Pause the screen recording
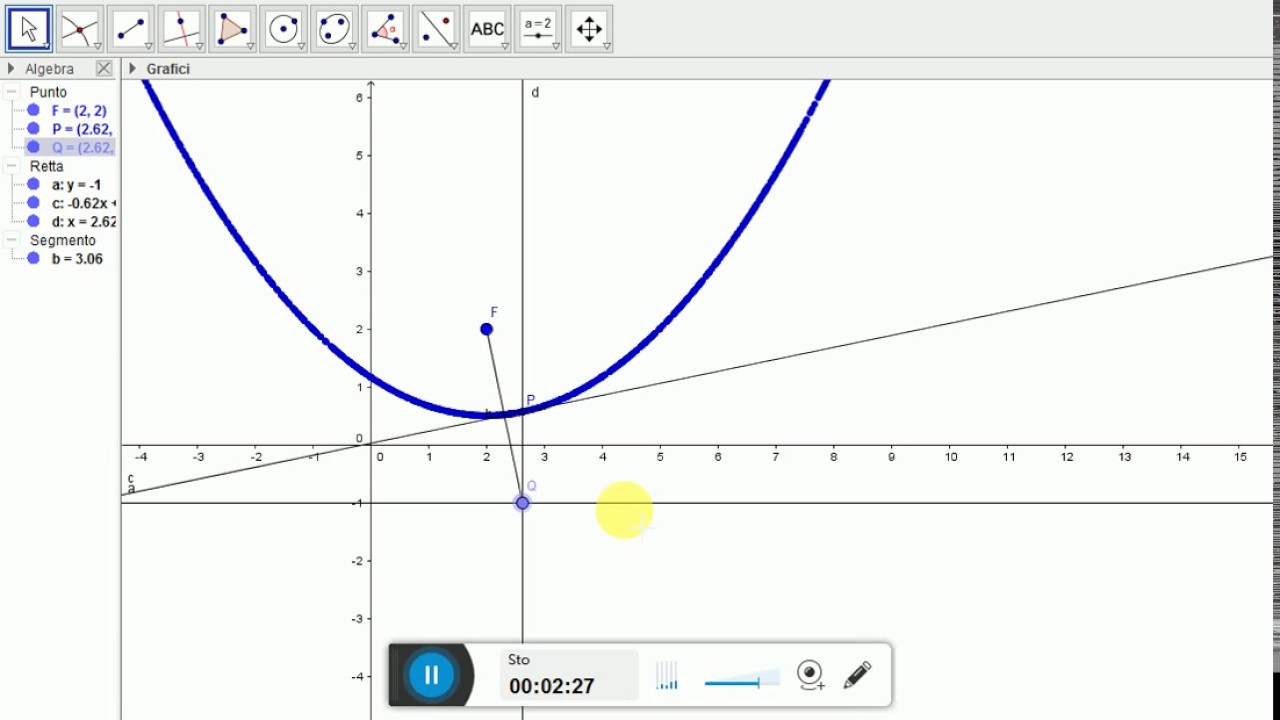Viewport: 1280px width, 720px height. pyautogui.click(x=431, y=675)
